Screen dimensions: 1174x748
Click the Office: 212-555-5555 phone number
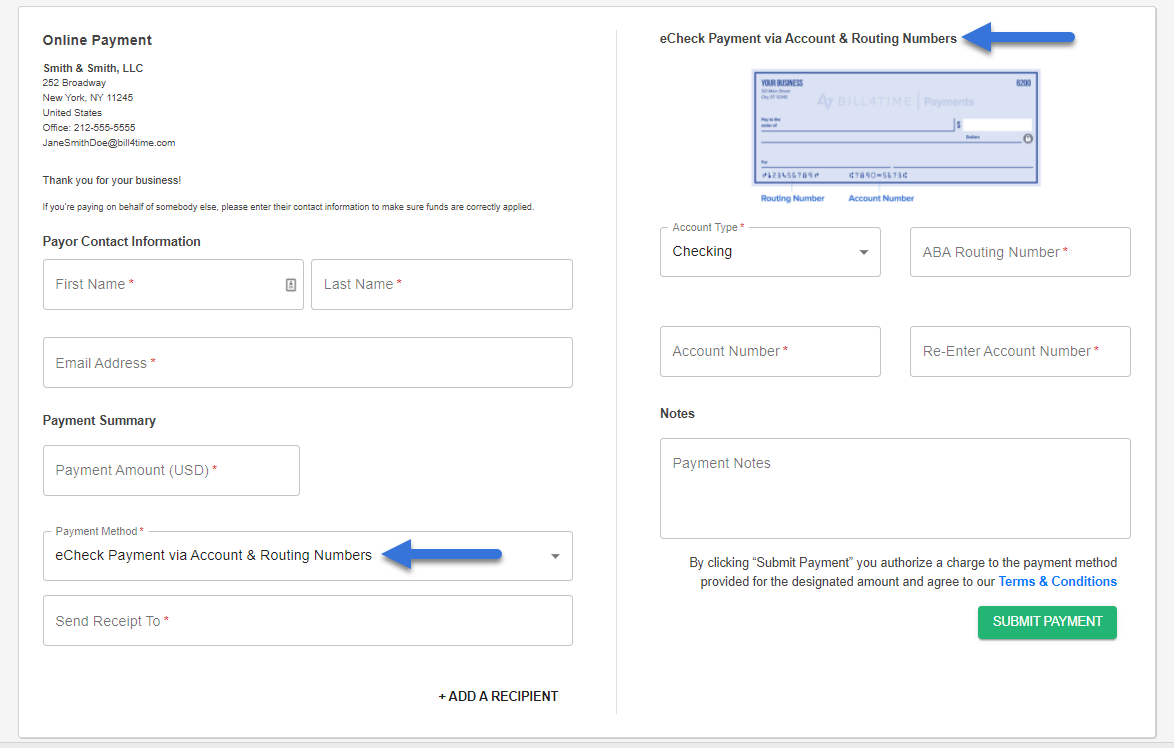[89, 128]
